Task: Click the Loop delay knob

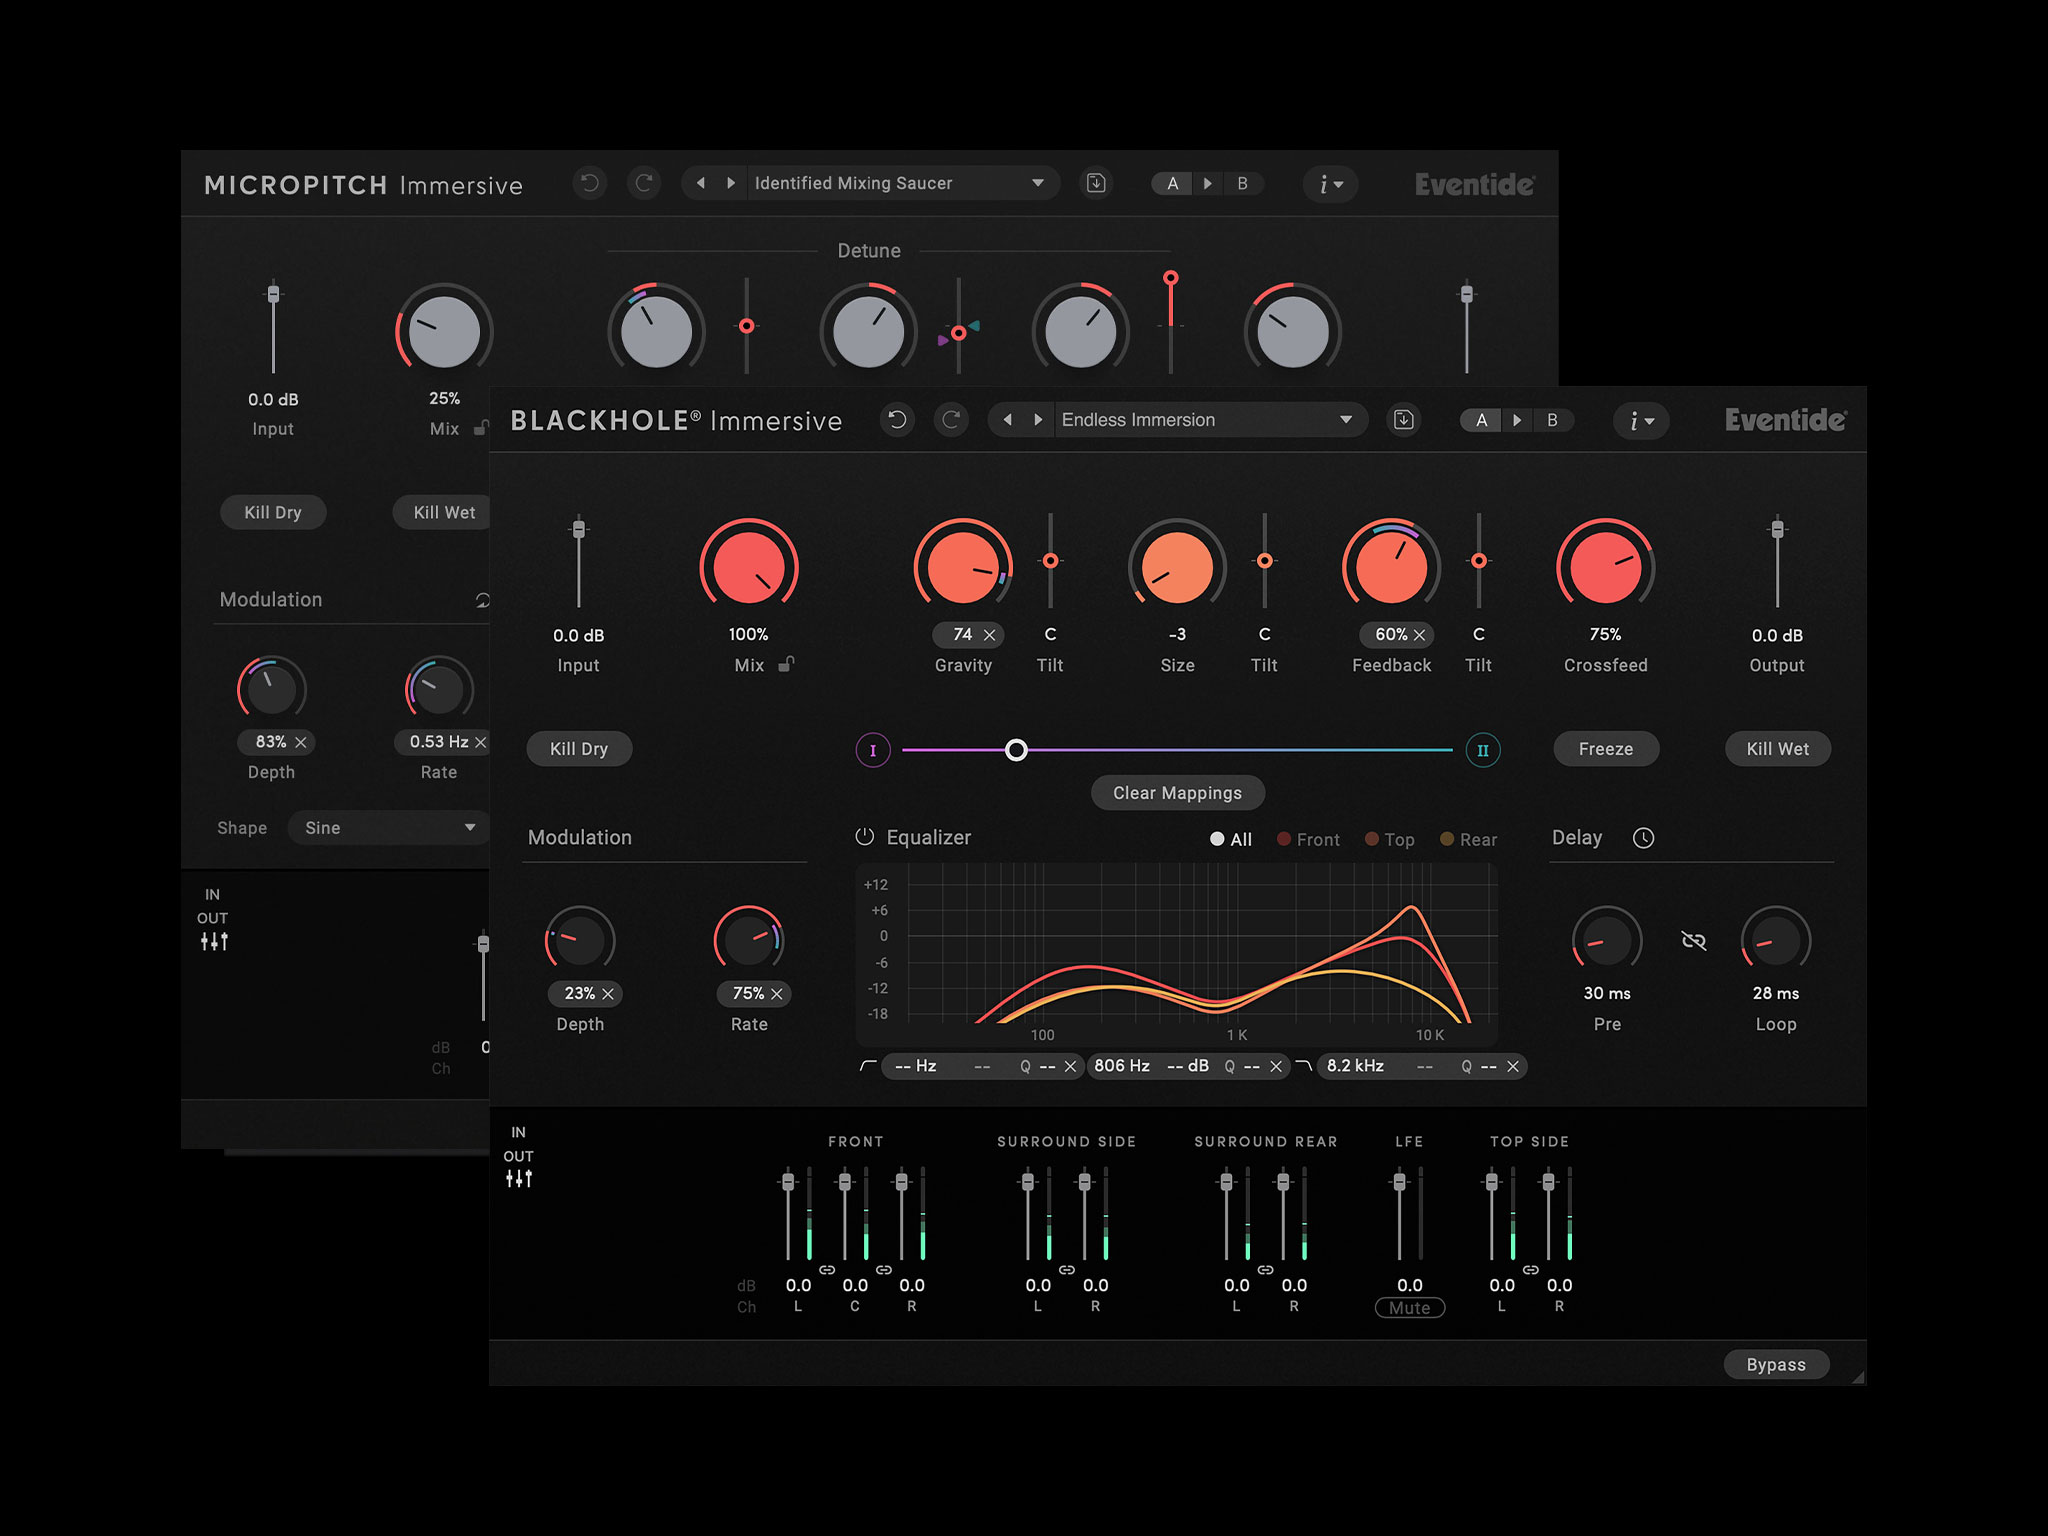Action: tap(1776, 940)
